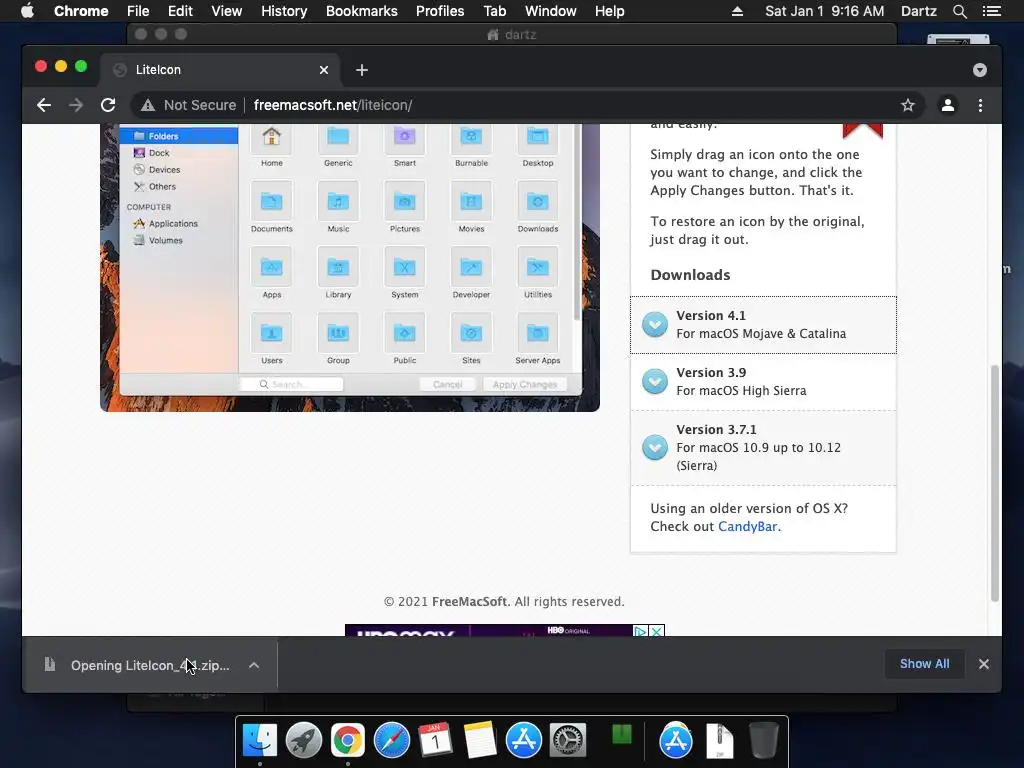Download Version 3.7.1 for Sierra
Screen dimensions: 1024x768
click(763, 448)
